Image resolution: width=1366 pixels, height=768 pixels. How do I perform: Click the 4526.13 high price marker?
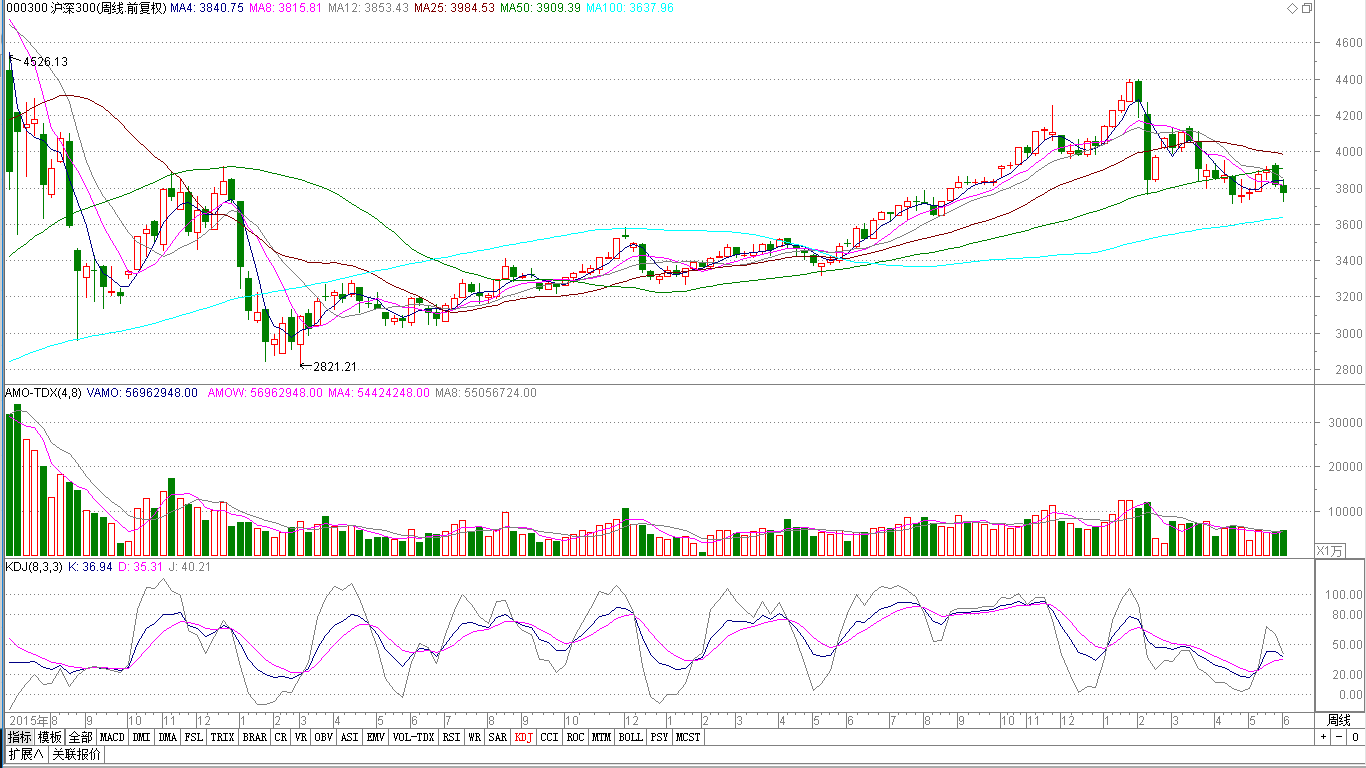[x=45, y=62]
